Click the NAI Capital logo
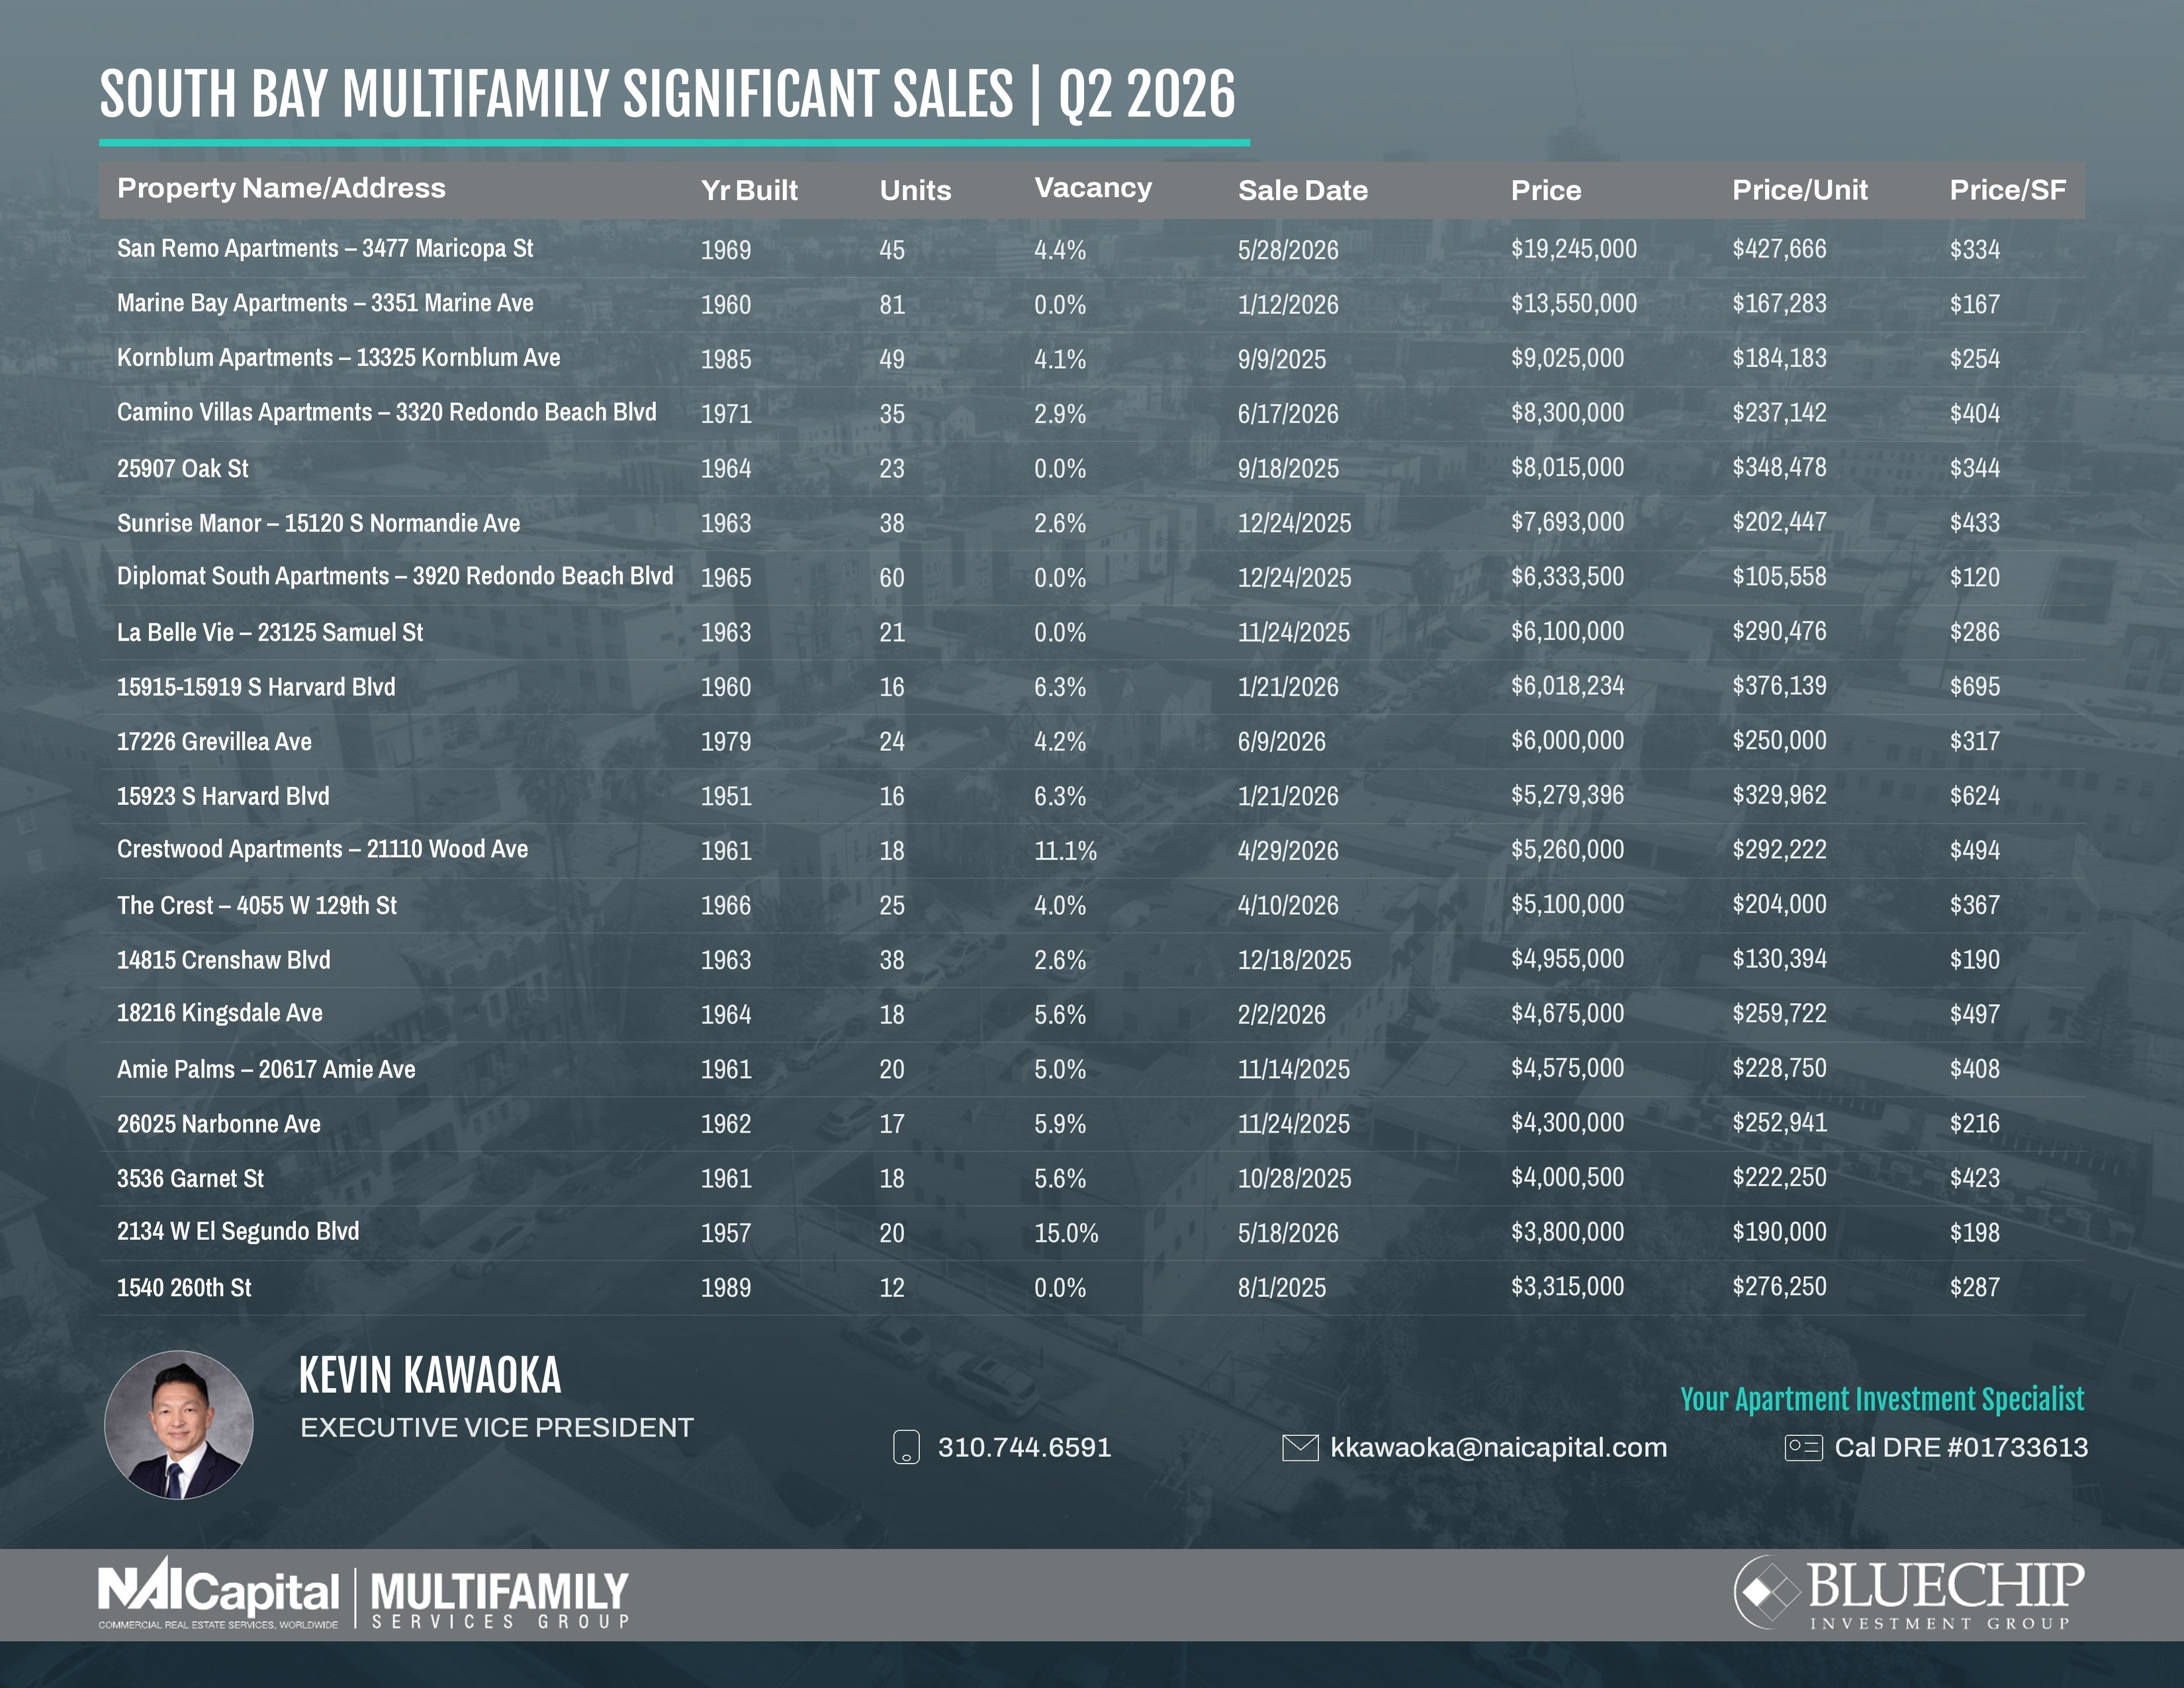 219,1594
